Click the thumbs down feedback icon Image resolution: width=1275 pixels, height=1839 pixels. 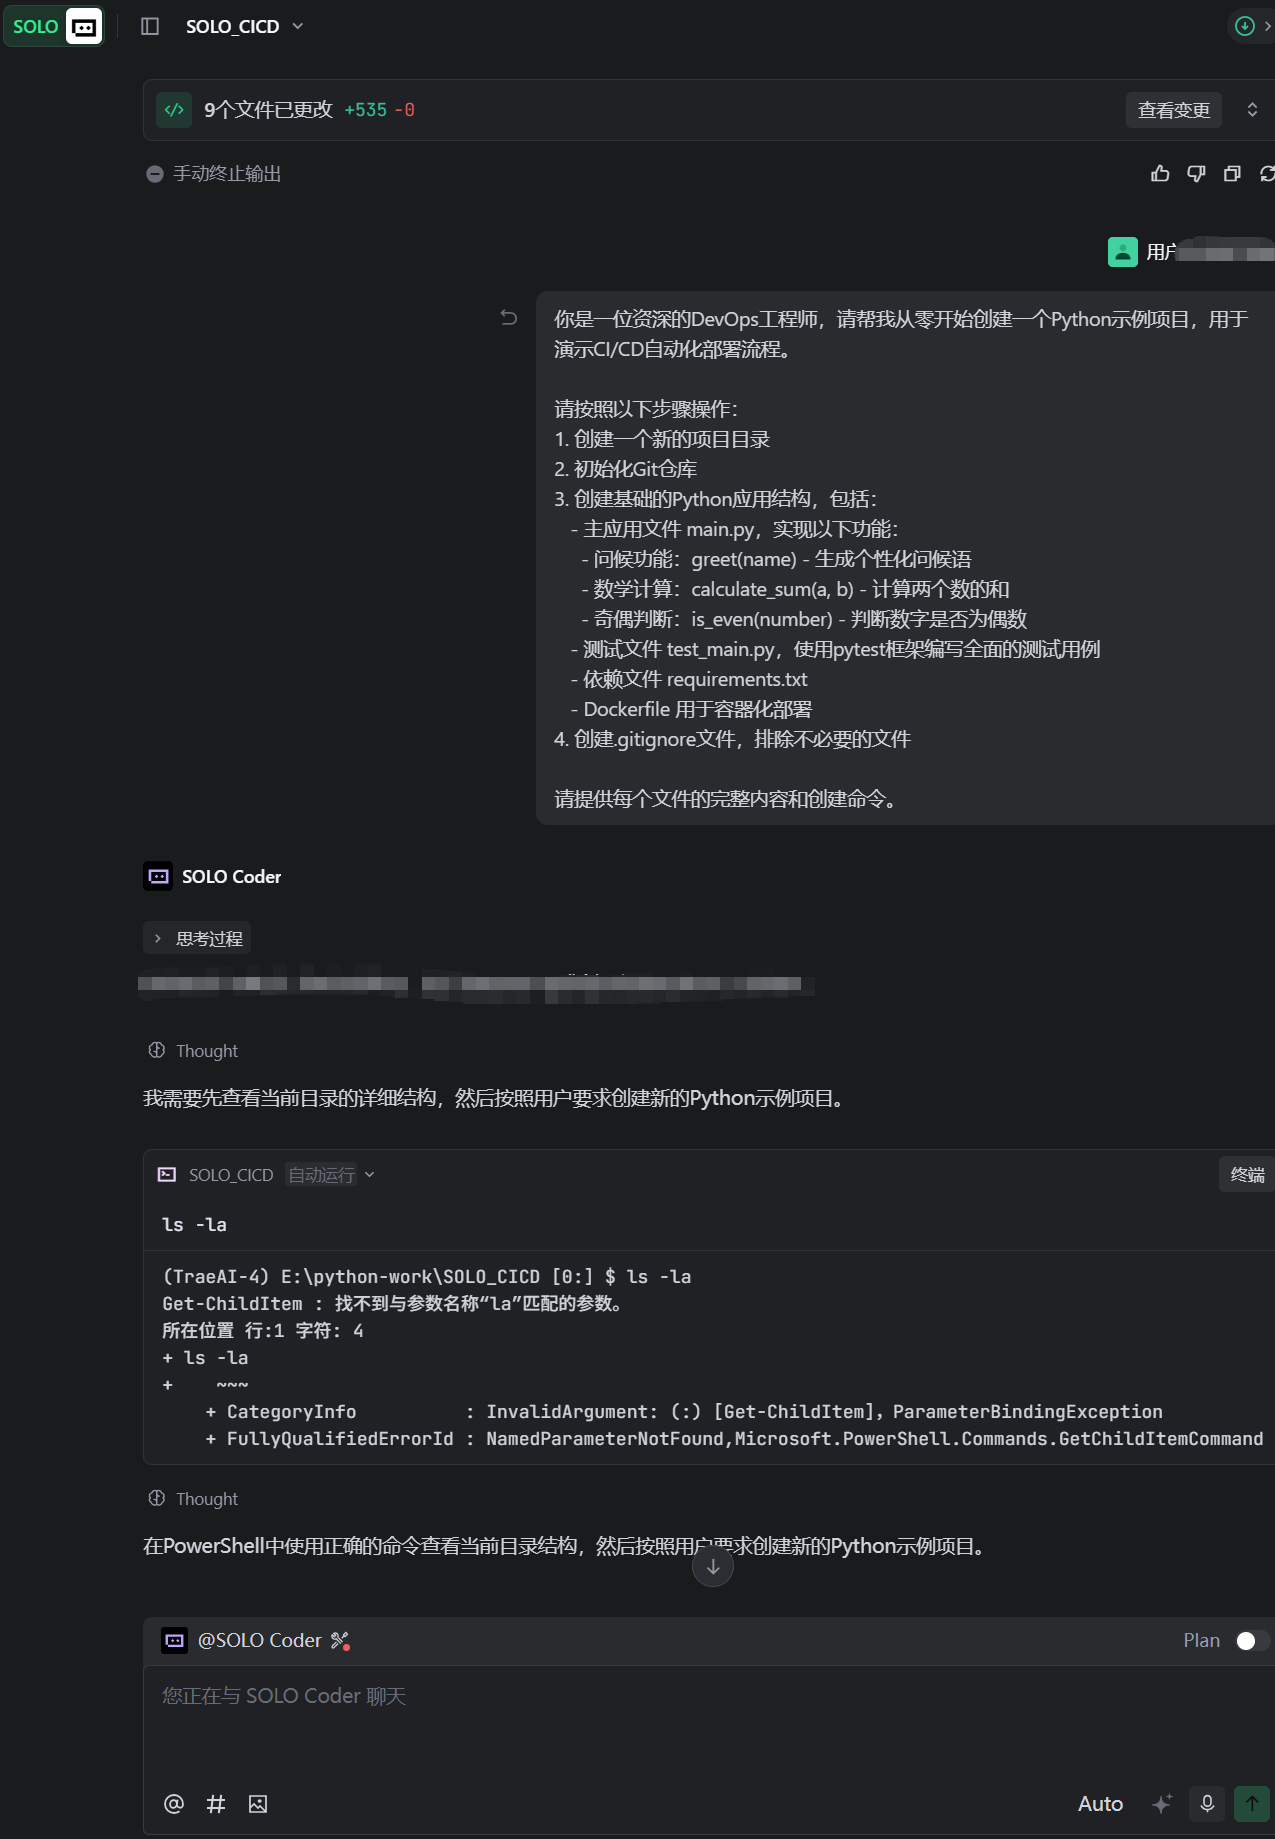1196,174
